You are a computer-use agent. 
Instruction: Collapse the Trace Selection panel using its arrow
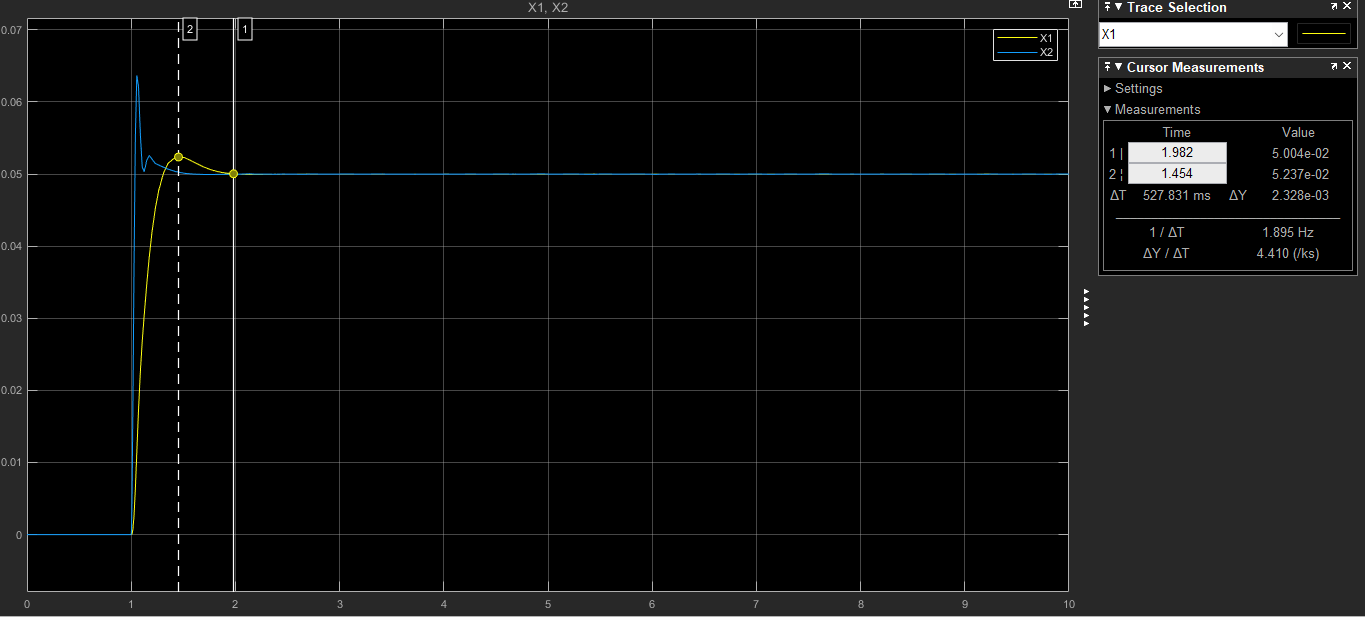pyautogui.click(x=1118, y=8)
